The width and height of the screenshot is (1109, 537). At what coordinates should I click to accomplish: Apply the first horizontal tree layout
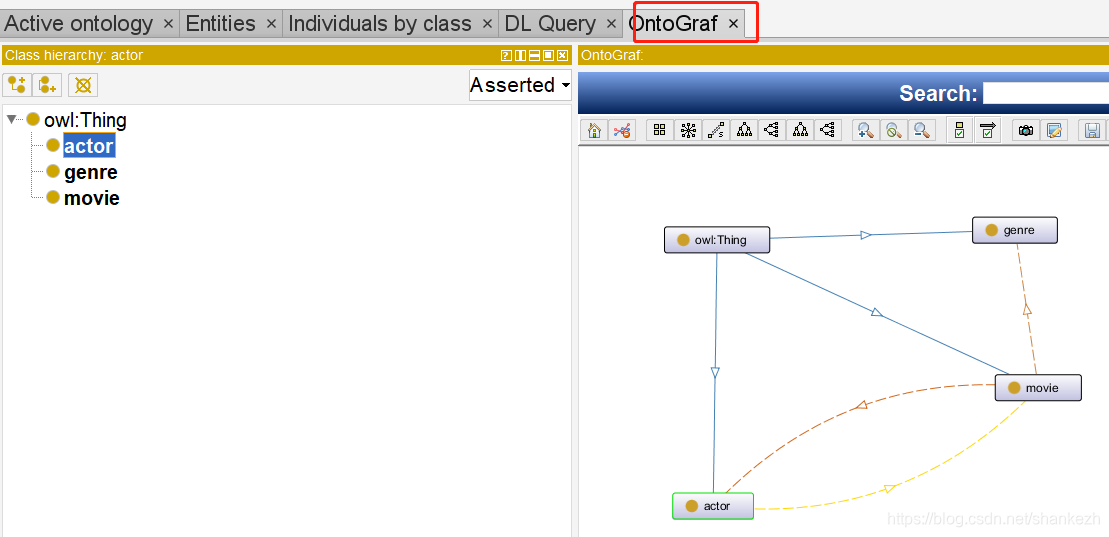click(x=772, y=130)
